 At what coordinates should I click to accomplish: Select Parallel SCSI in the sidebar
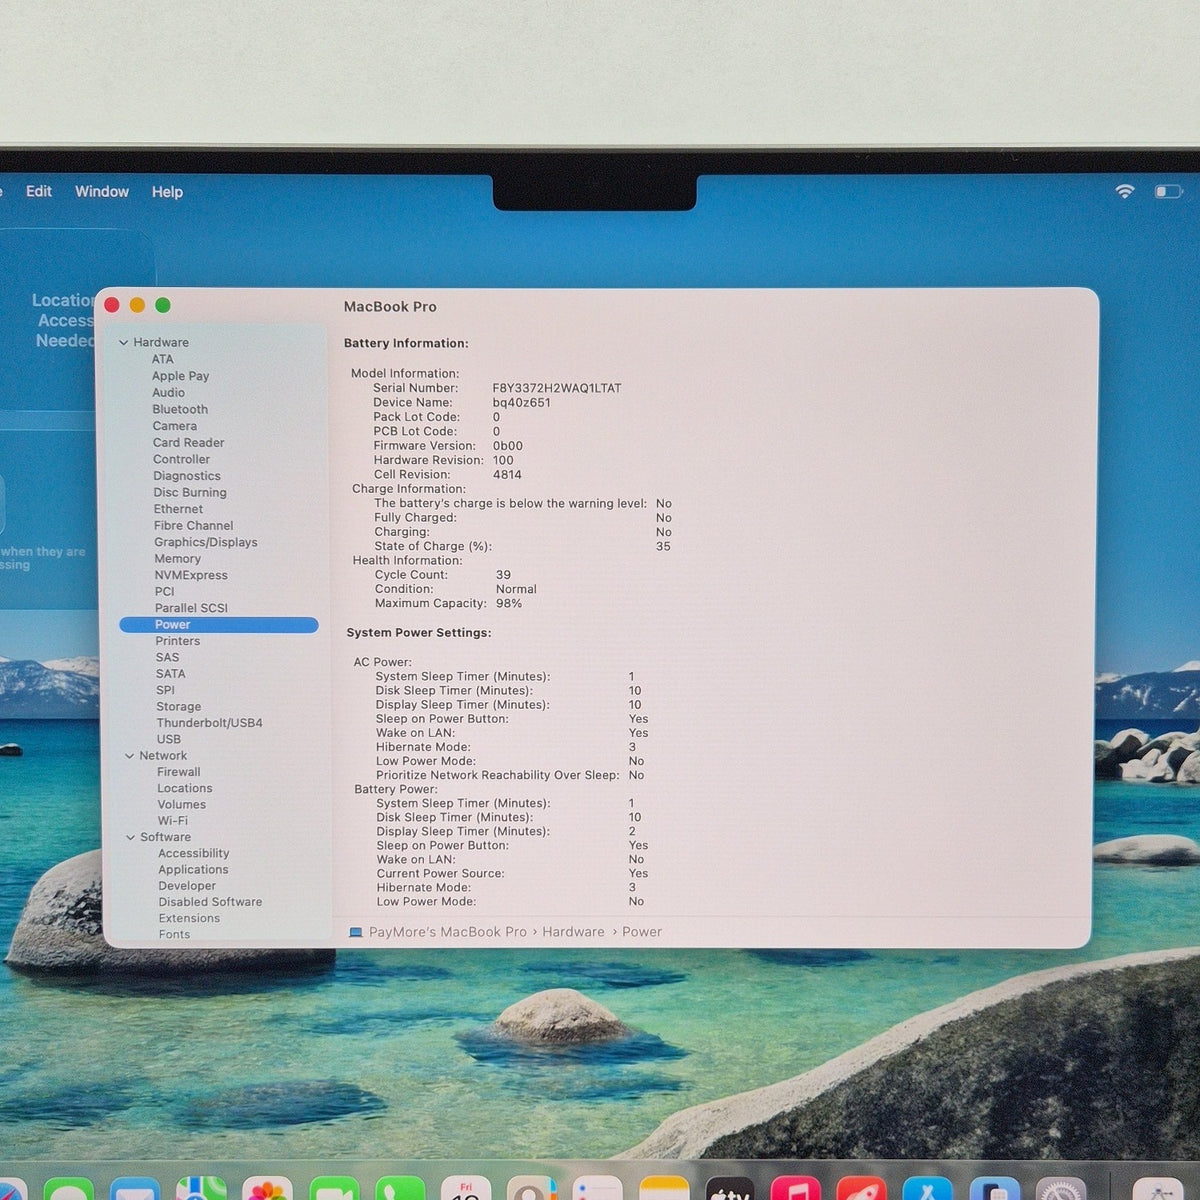coord(191,608)
